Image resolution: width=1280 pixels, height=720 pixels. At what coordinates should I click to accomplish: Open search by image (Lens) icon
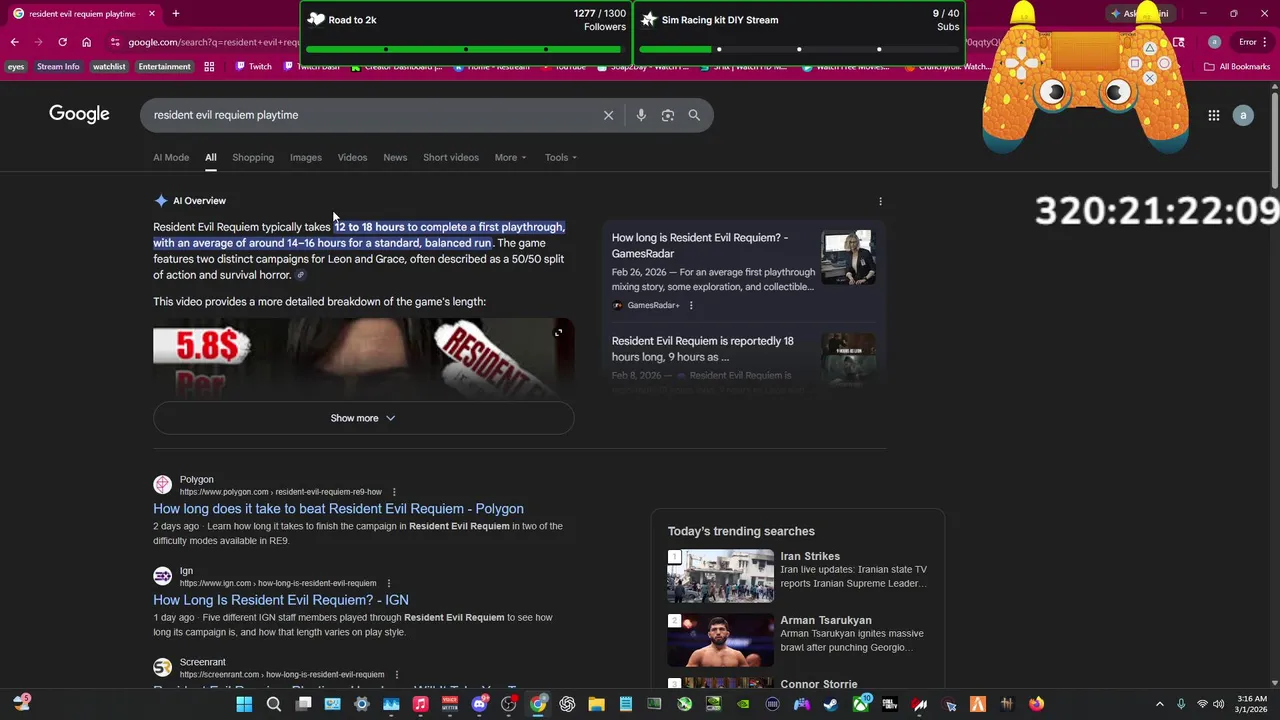click(x=668, y=115)
